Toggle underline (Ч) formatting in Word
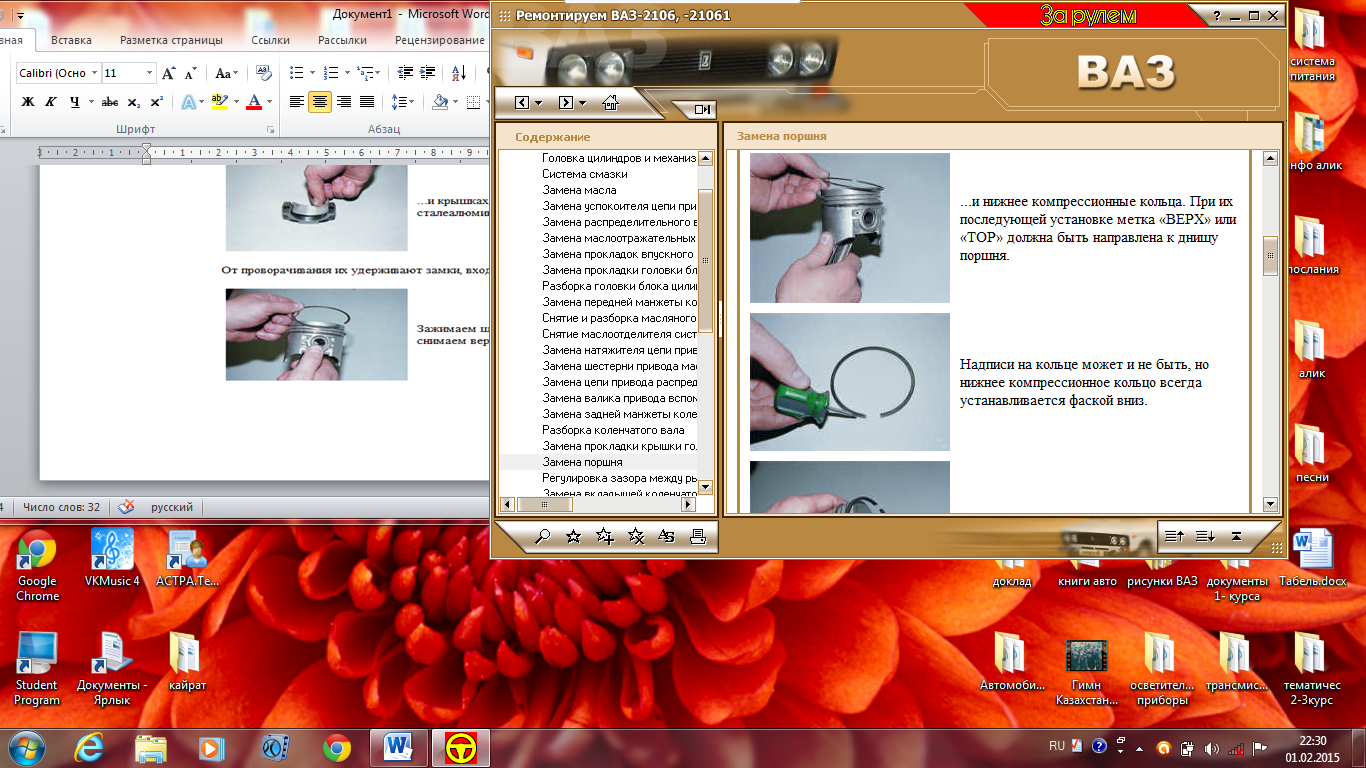The image size is (1366, 768). (x=73, y=102)
